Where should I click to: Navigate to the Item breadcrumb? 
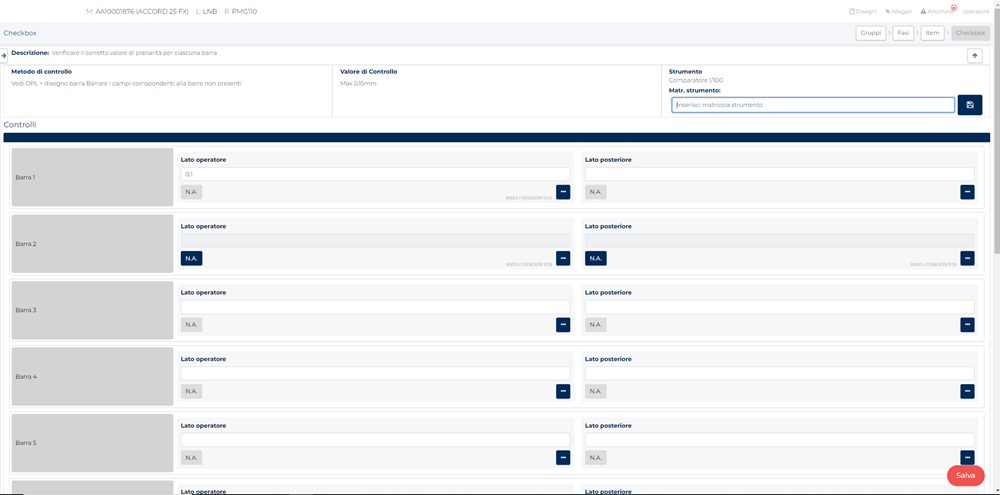pos(932,33)
